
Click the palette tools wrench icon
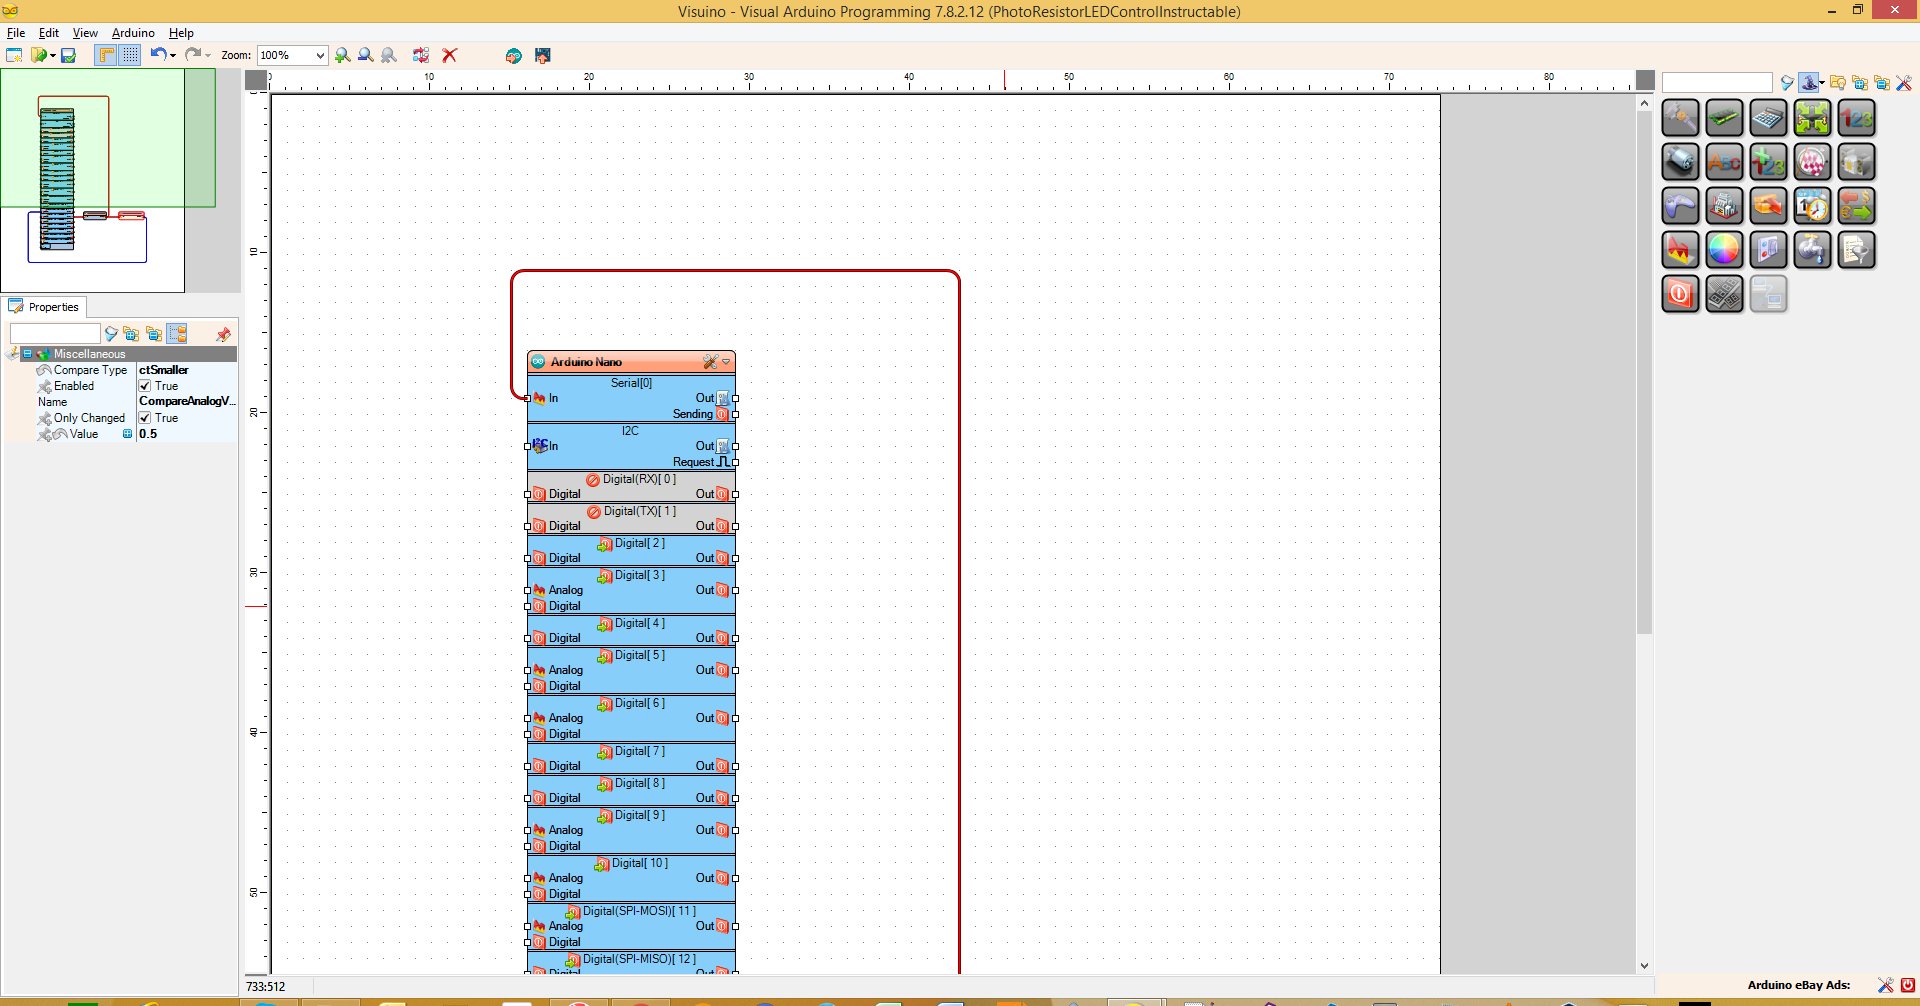(x=1904, y=83)
